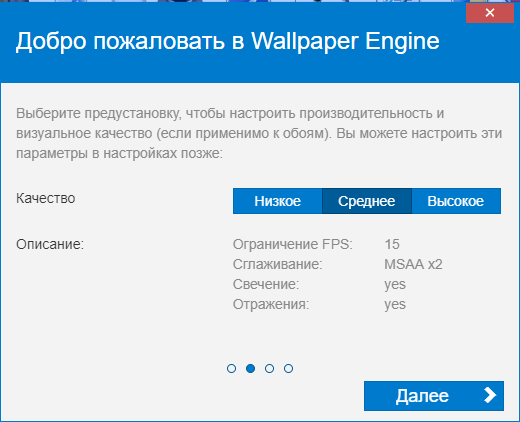The height and width of the screenshot is (422, 520).
Task: Click the Добро пожаловать в Wallpaper Engine title
Action: coord(228,41)
